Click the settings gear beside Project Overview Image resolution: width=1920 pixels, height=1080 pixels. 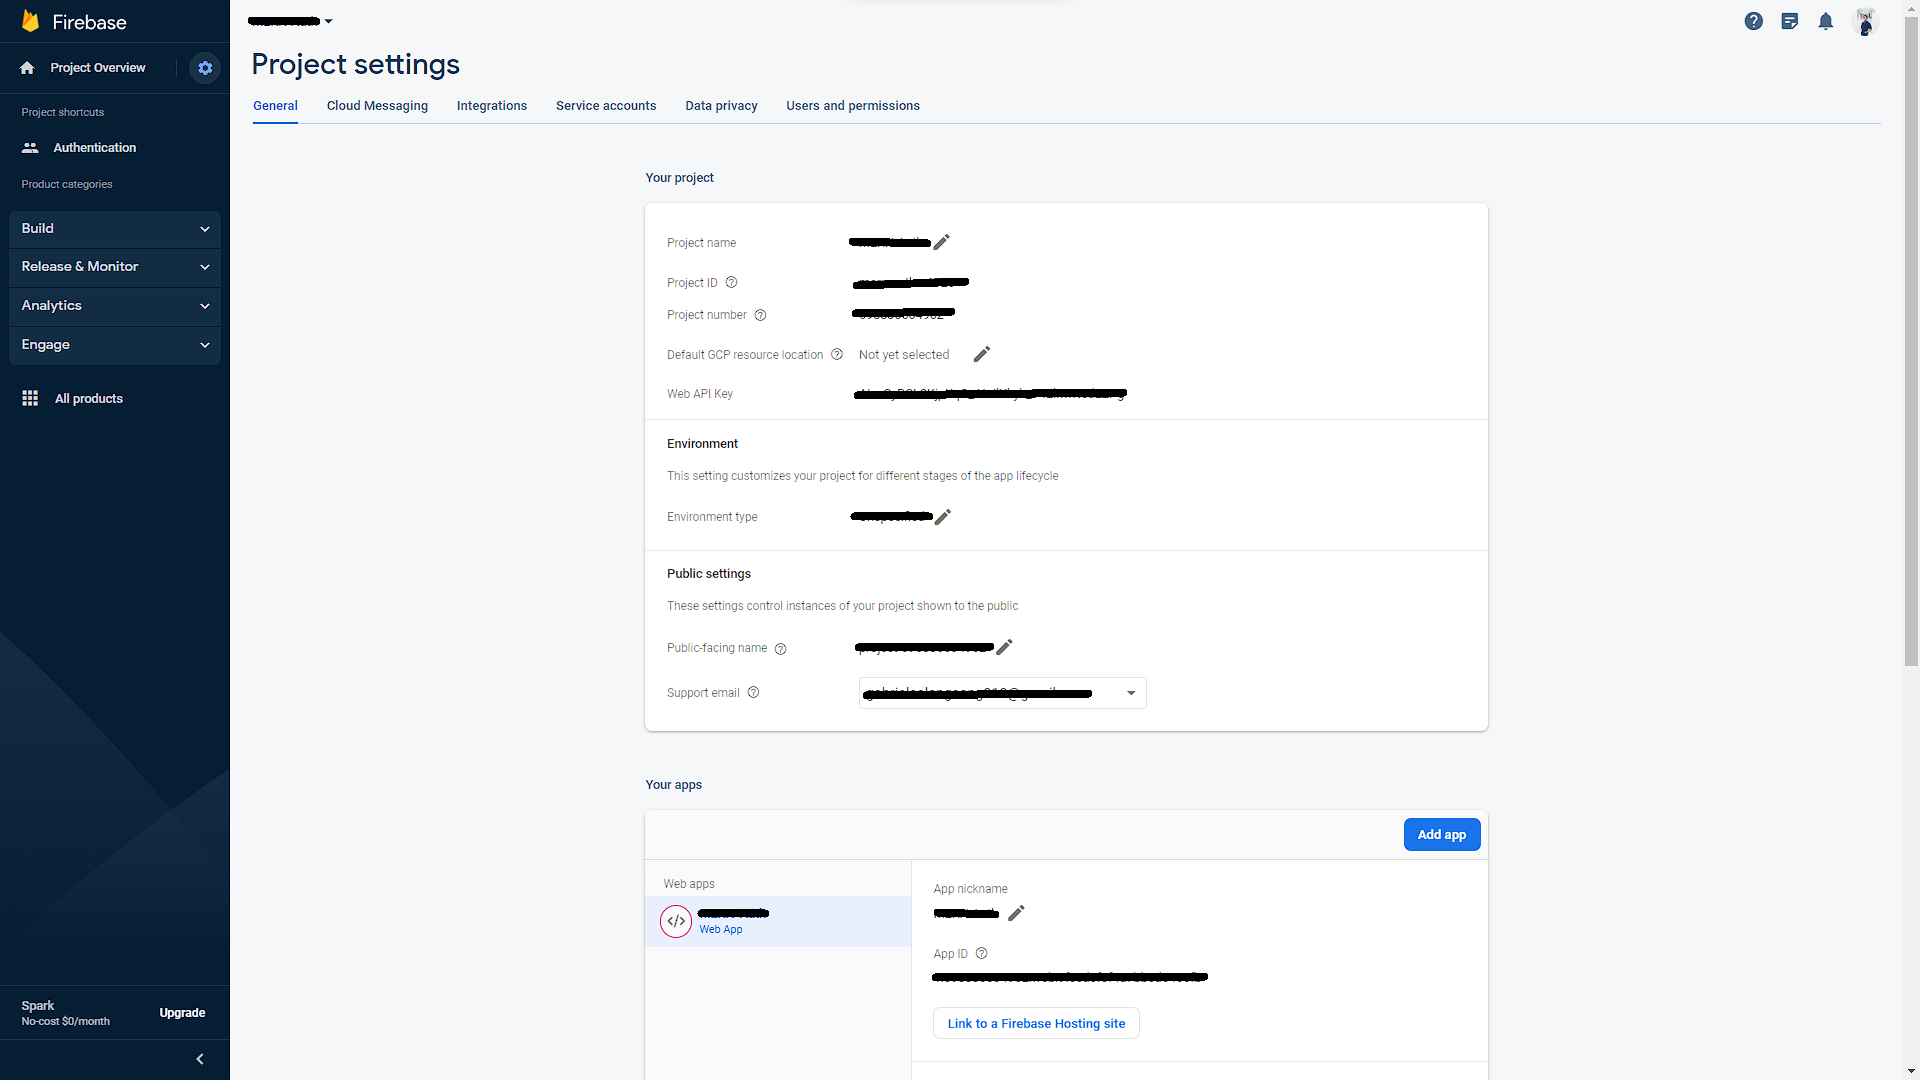coord(205,68)
